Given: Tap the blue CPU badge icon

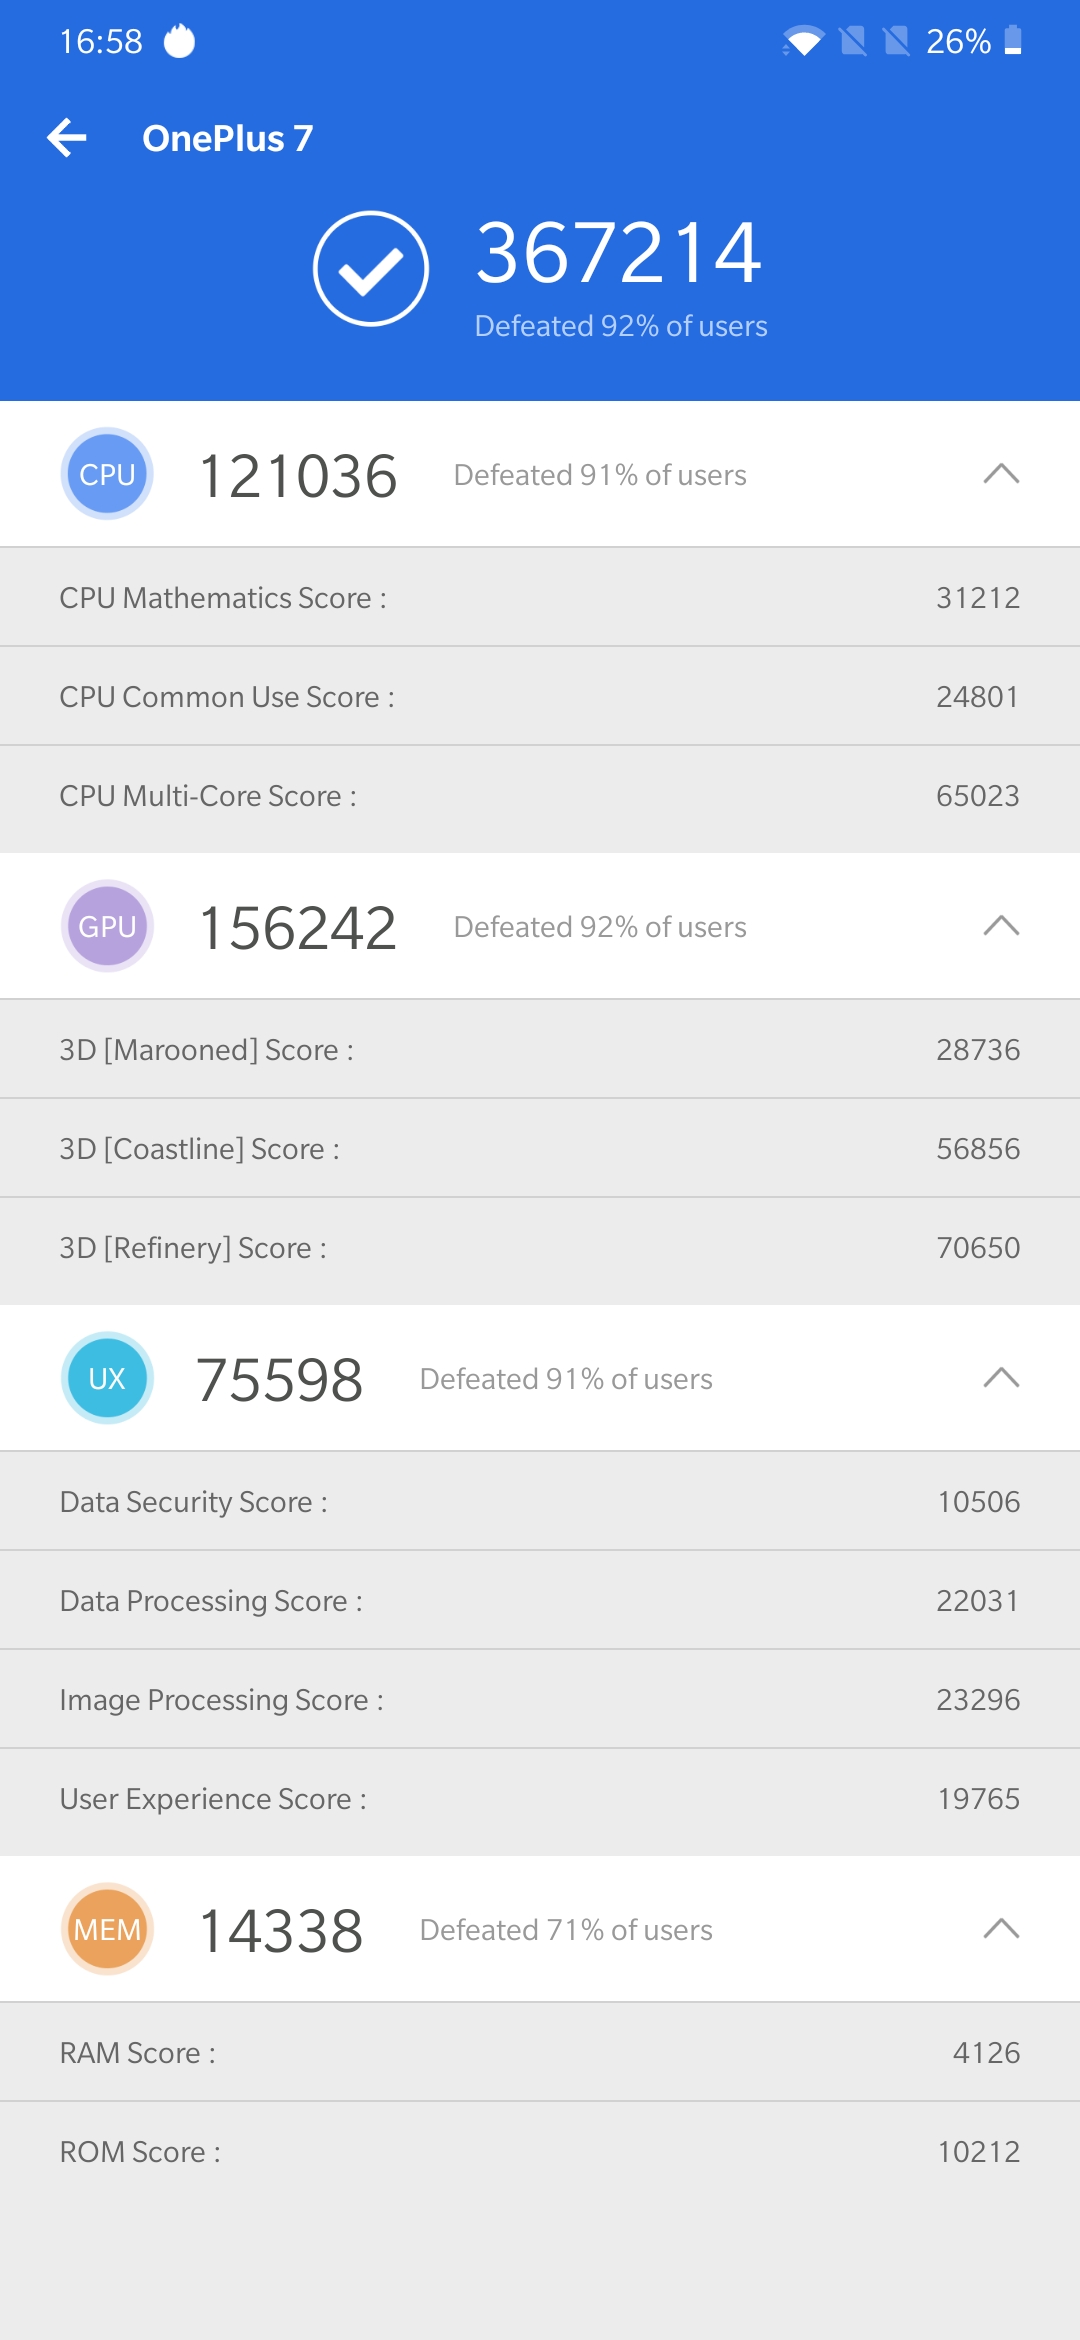Looking at the screenshot, I should click(x=107, y=474).
